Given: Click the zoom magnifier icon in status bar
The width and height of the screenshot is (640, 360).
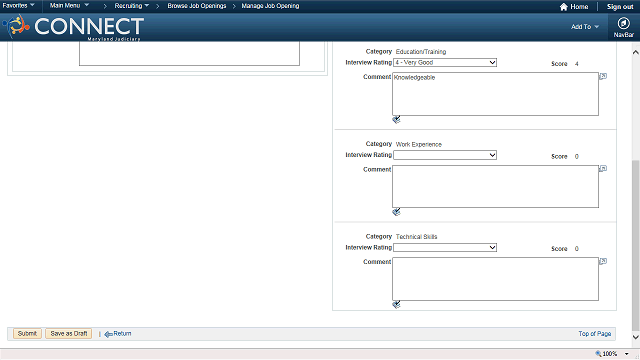Looking at the screenshot, I should click(x=598, y=354).
